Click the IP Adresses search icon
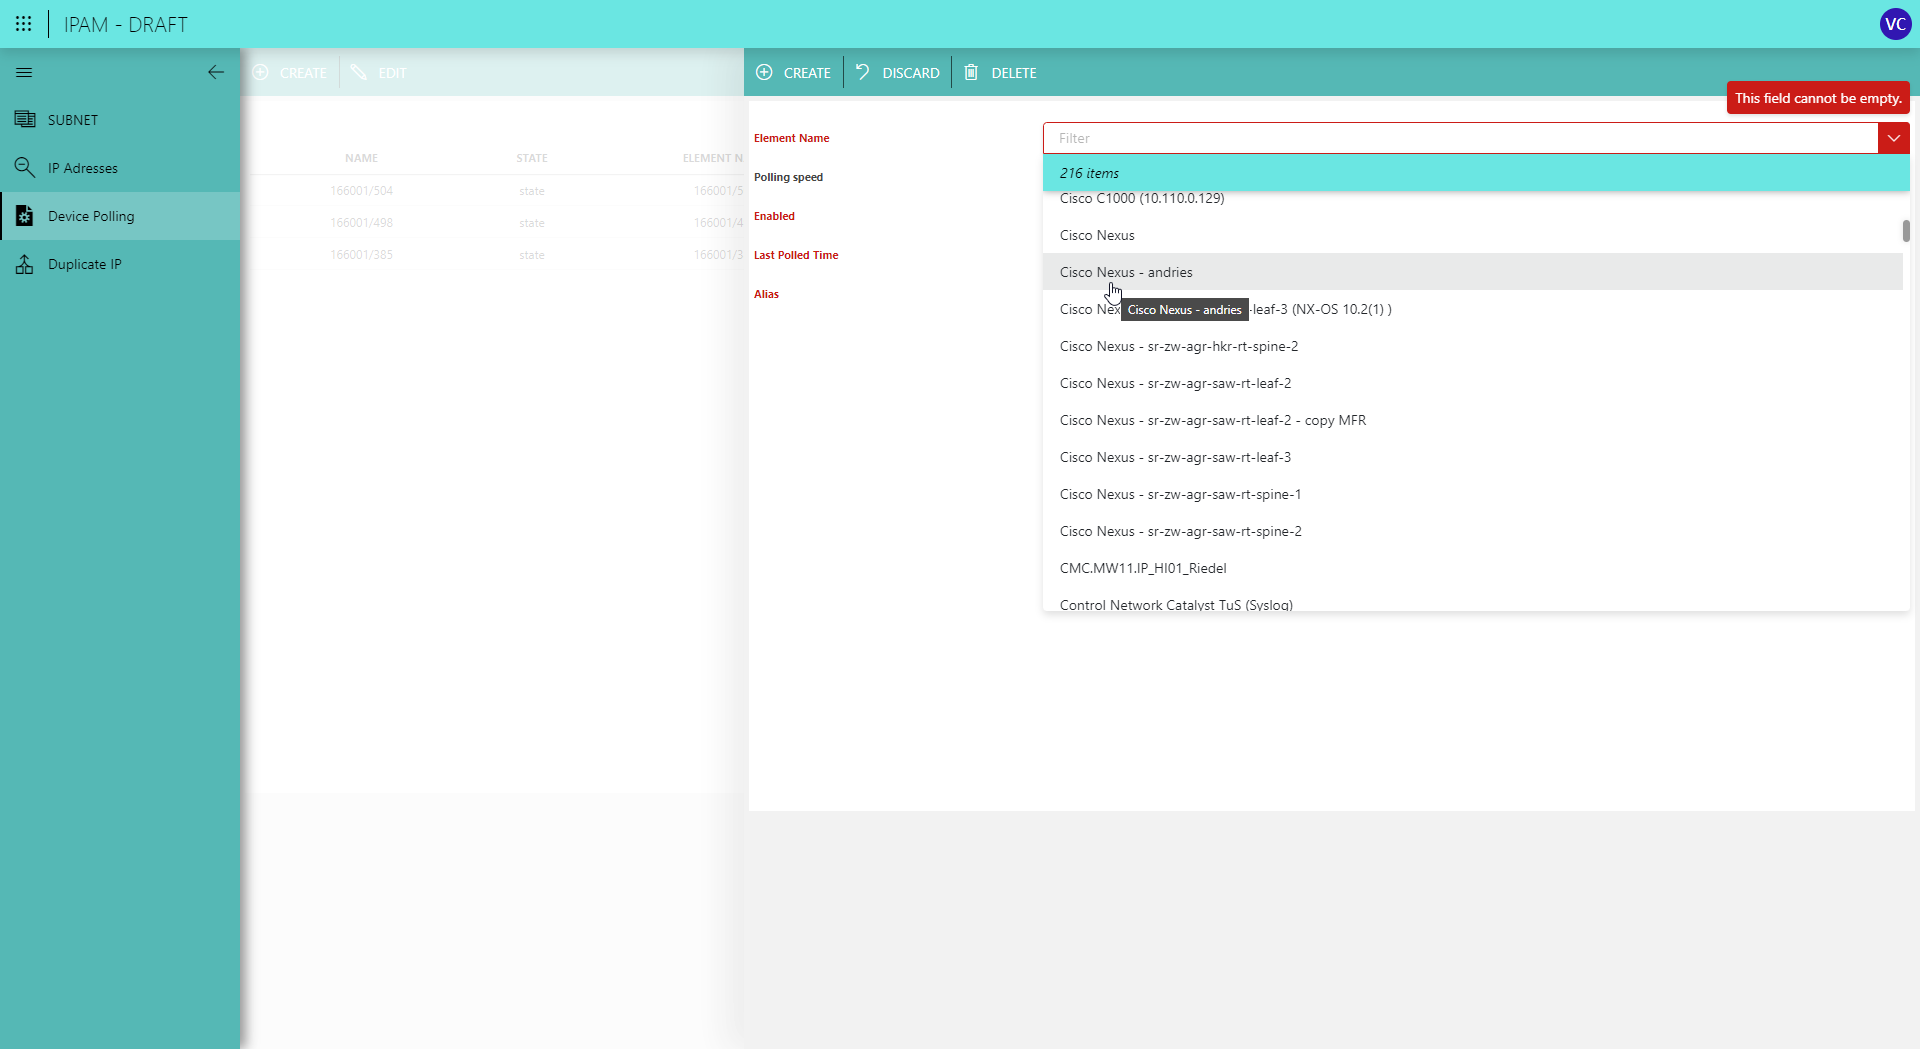Viewport: 1920px width, 1049px height. 25,167
